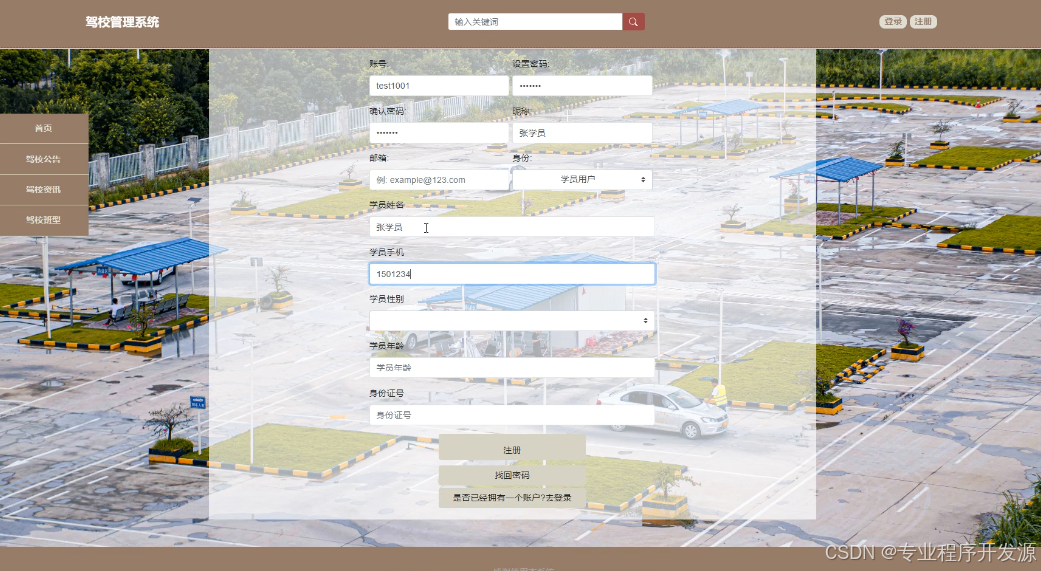
Task: Open the 身份 dropdown showing 学员用户
Action: (582, 180)
